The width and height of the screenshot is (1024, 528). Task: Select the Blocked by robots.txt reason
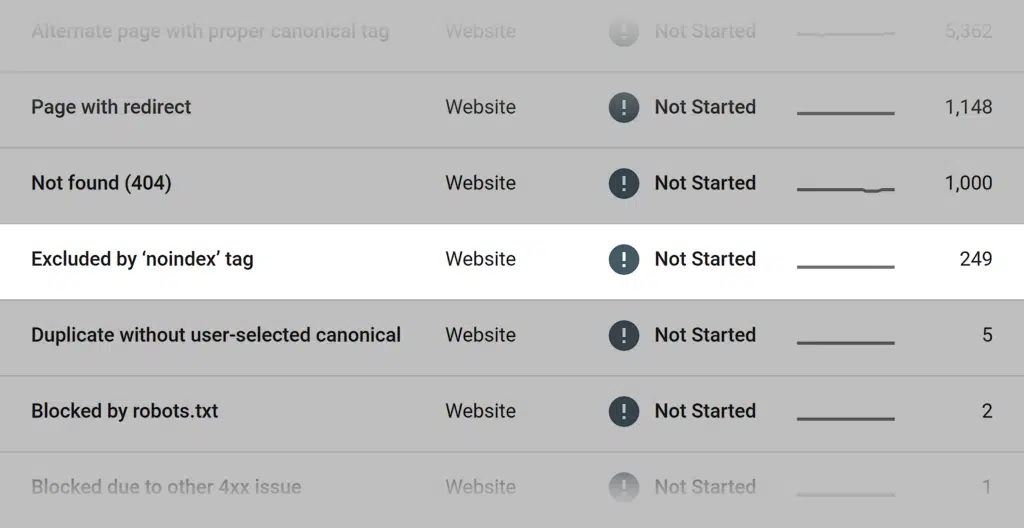[x=124, y=411]
